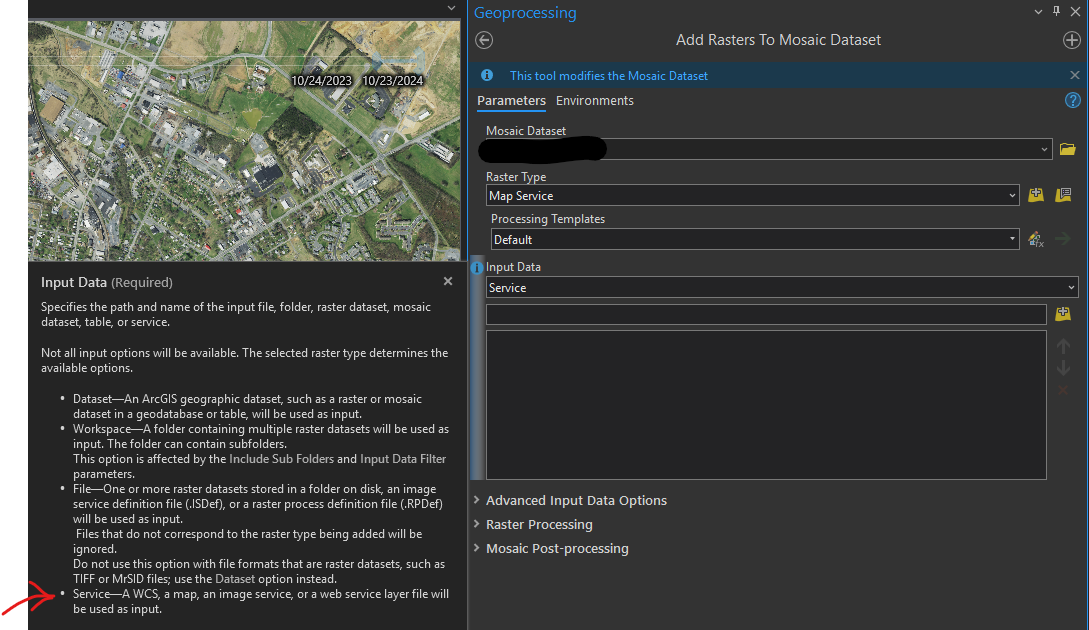The height and width of the screenshot is (630, 1089).
Task: Click the edit Processing Templates functions icon
Action: click(x=1035, y=239)
